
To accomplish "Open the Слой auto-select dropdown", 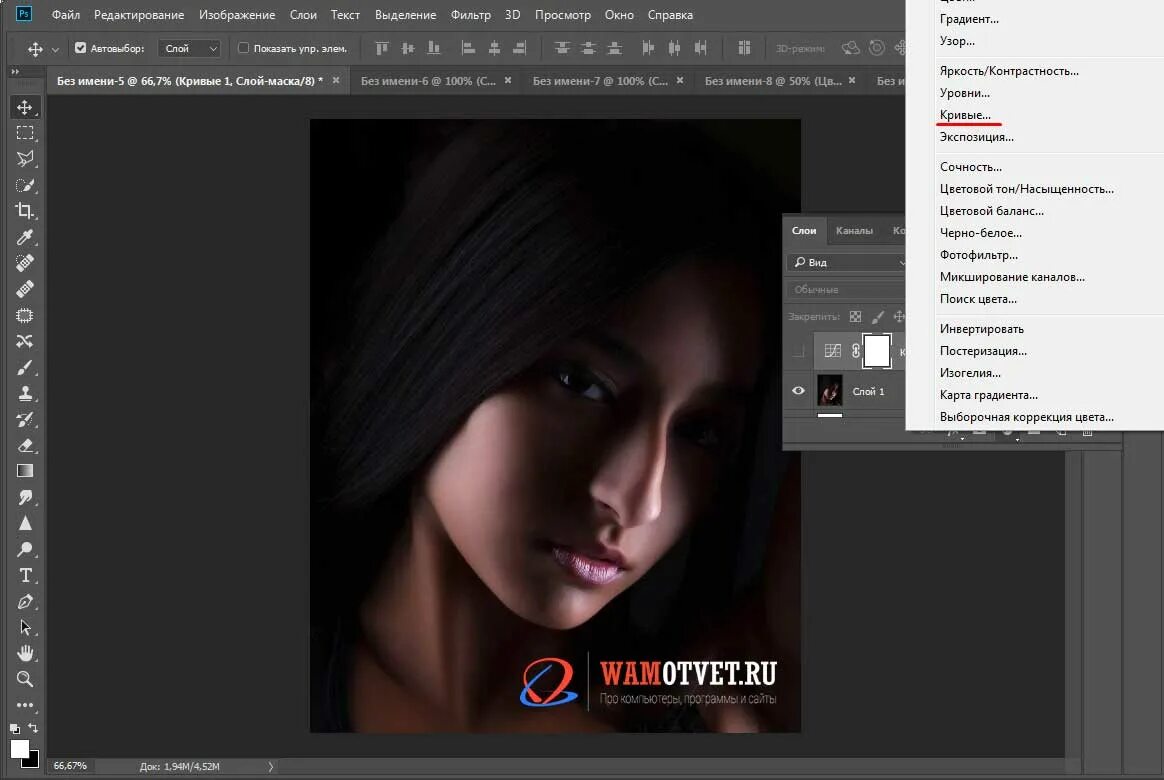I will click(190, 48).
